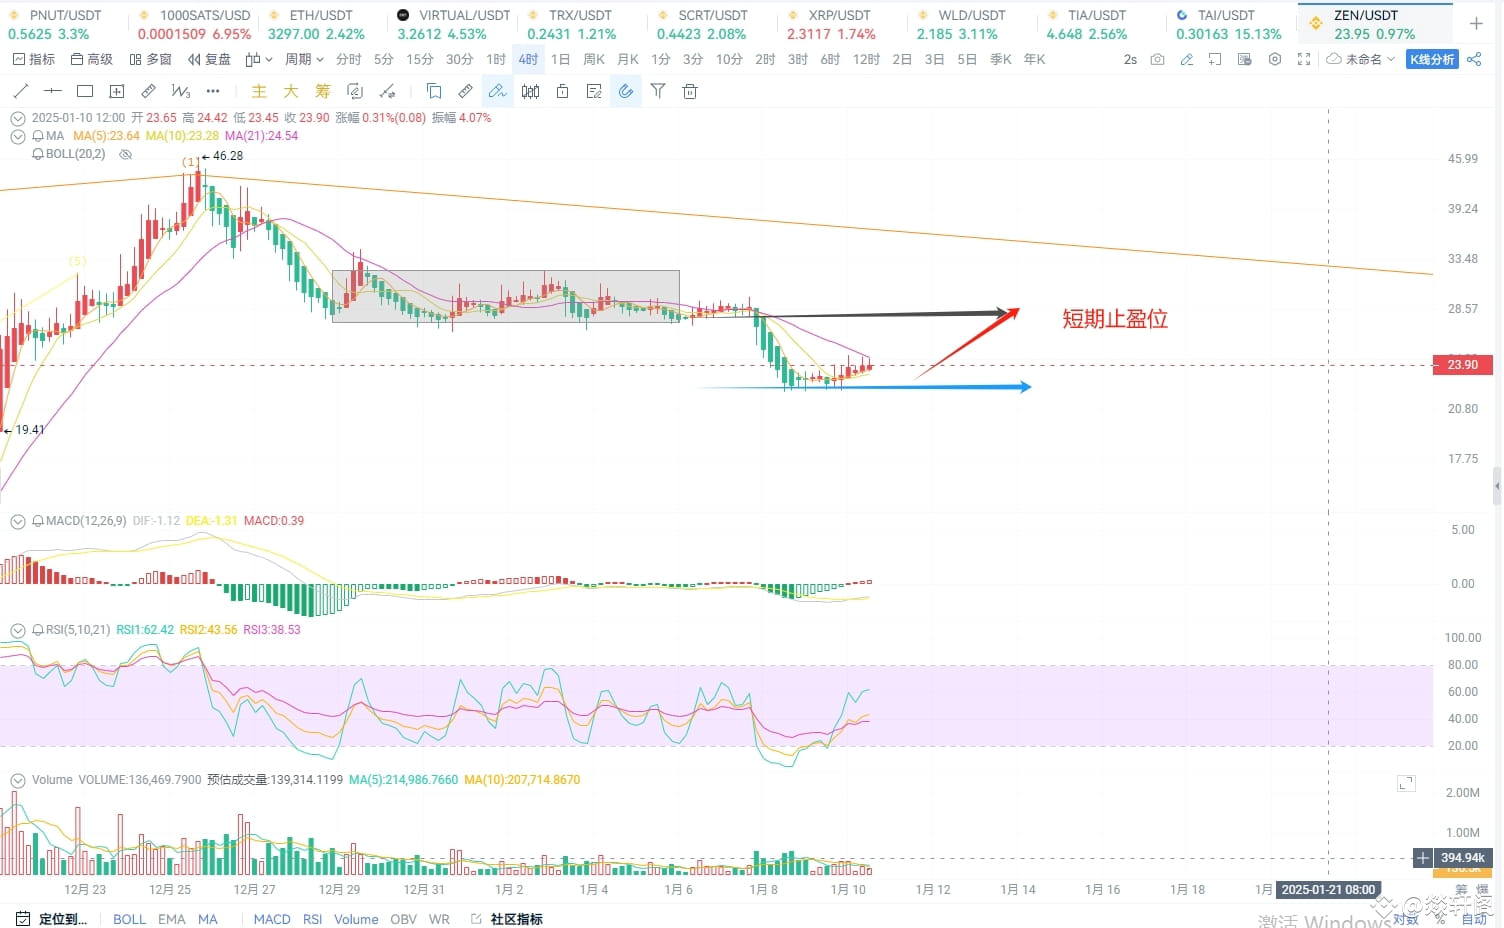This screenshot has width=1504, height=928.
Task: Delete all drawings with the trash icon
Action: pos(689,91)
